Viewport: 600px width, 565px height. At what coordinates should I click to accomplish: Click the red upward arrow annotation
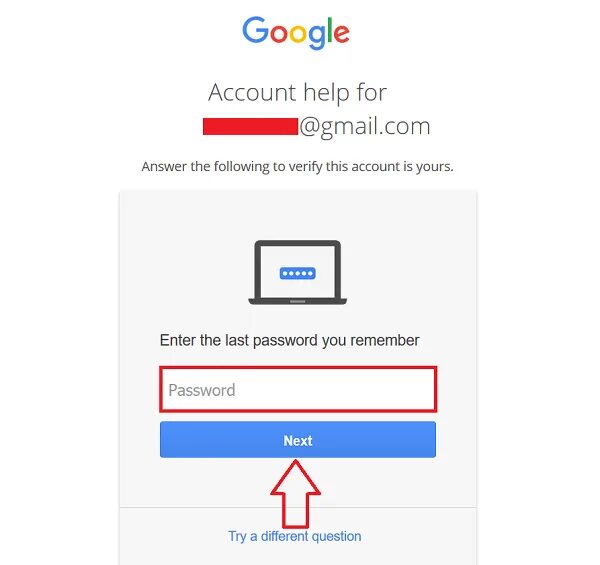coord(295,494)
